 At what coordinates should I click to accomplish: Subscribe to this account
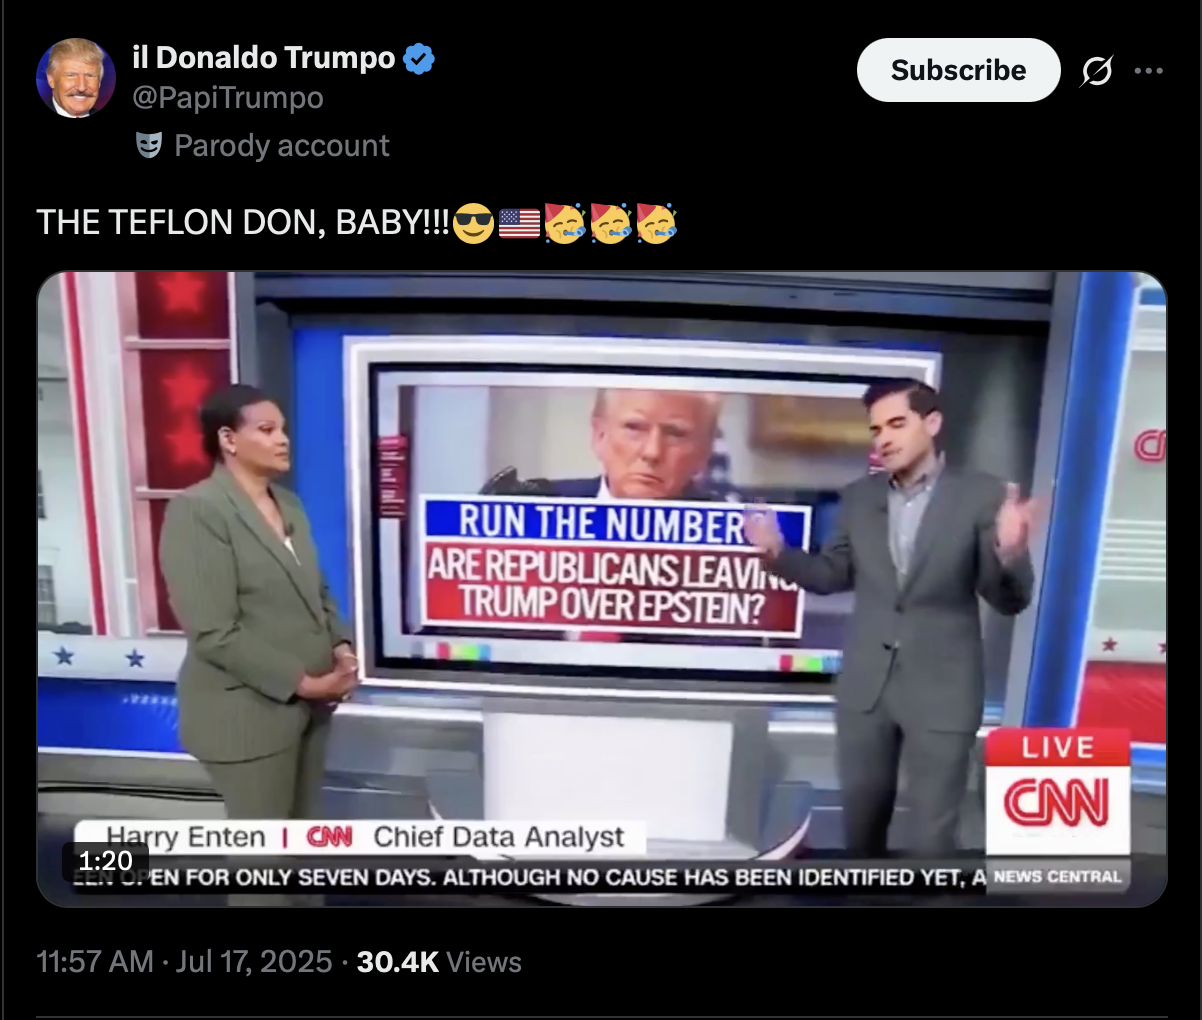coord(958,70)
